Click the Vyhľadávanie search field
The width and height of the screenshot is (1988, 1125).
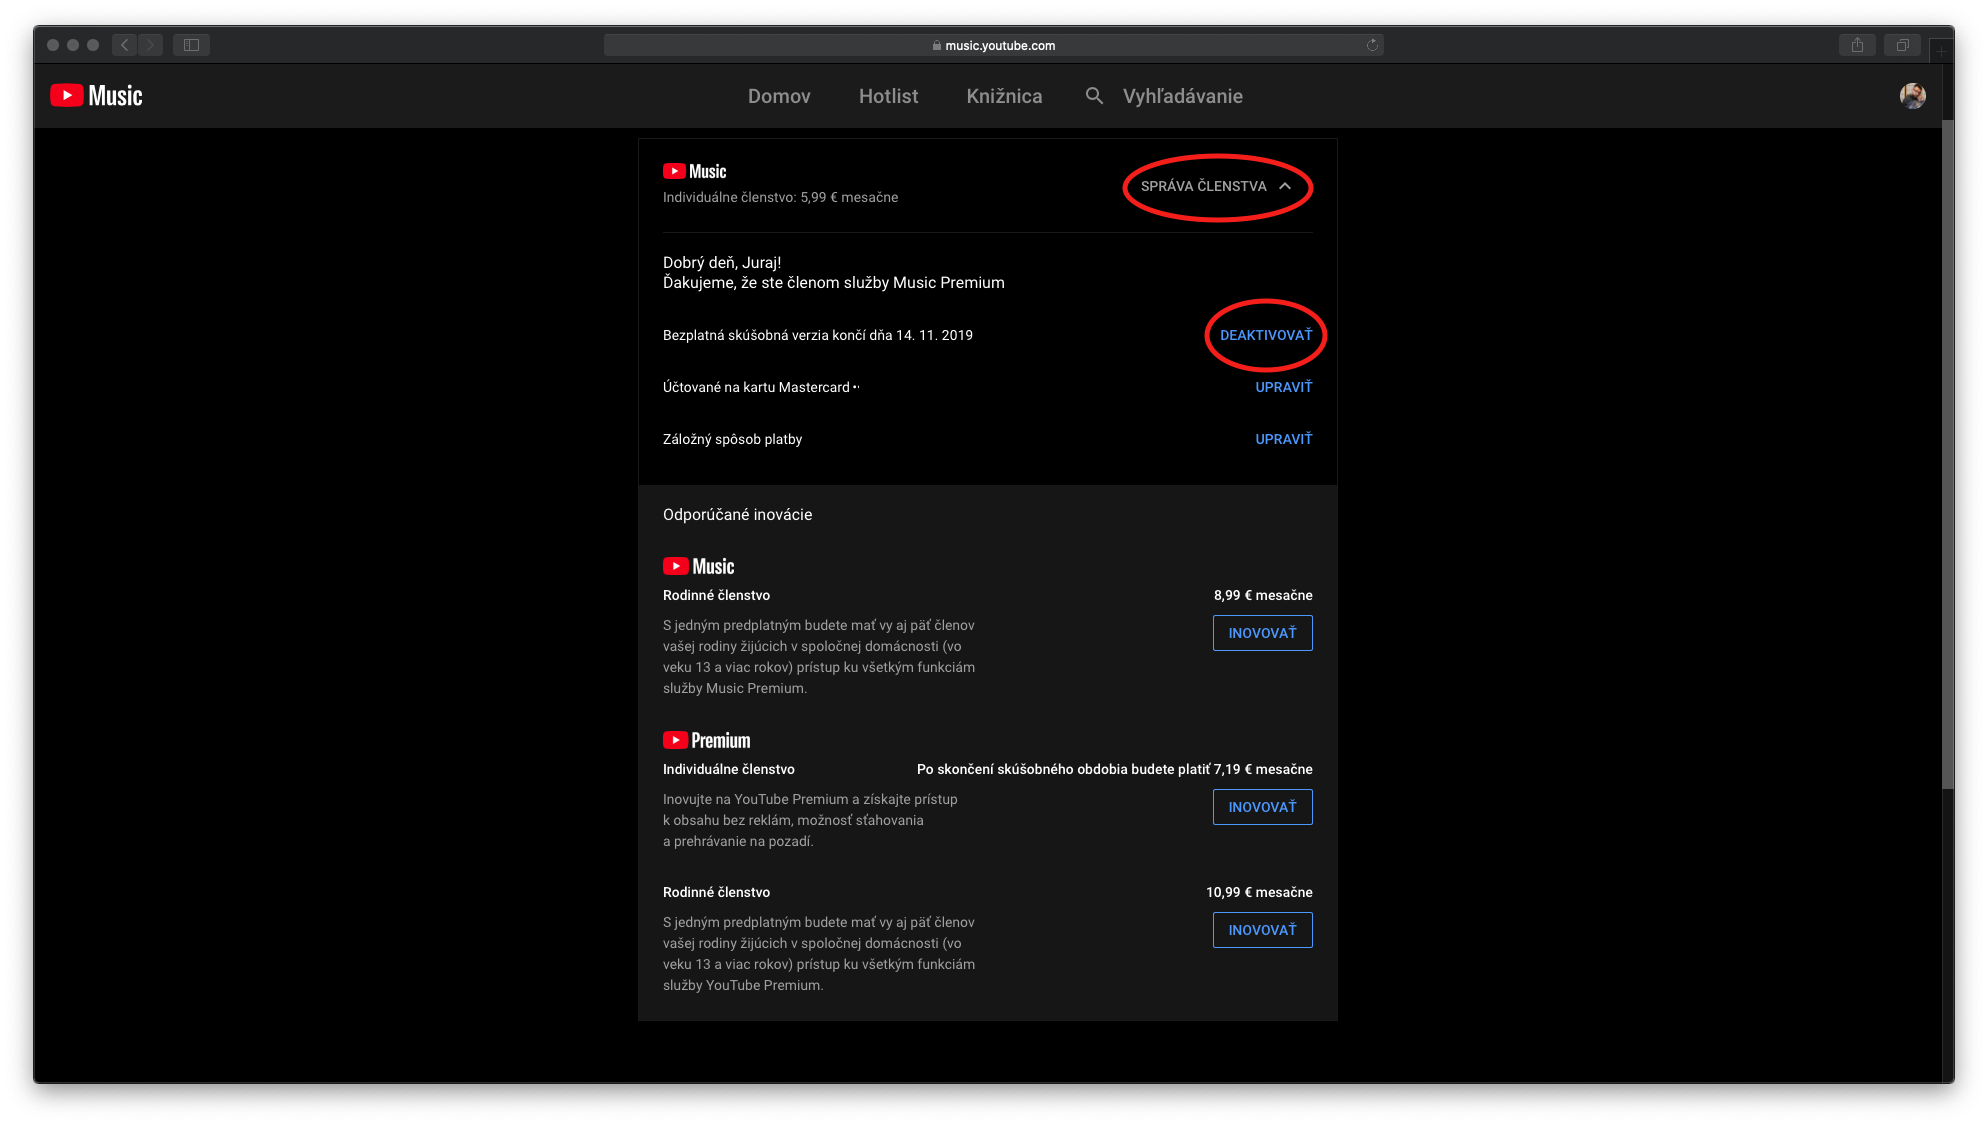[1183, 97]
